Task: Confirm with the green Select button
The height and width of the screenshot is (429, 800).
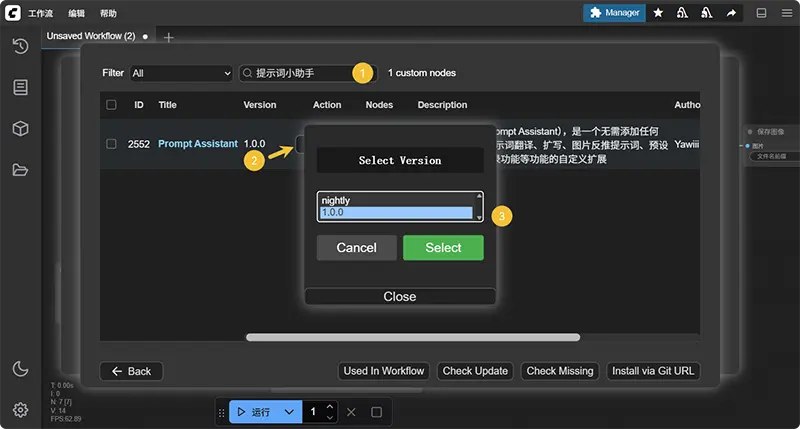Action: 443,248
